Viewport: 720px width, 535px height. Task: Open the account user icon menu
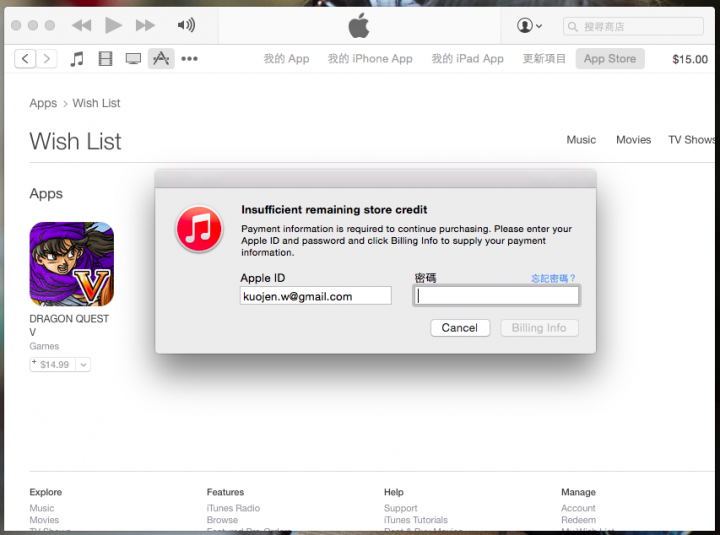pyautogui.click(x=529, y=25)
